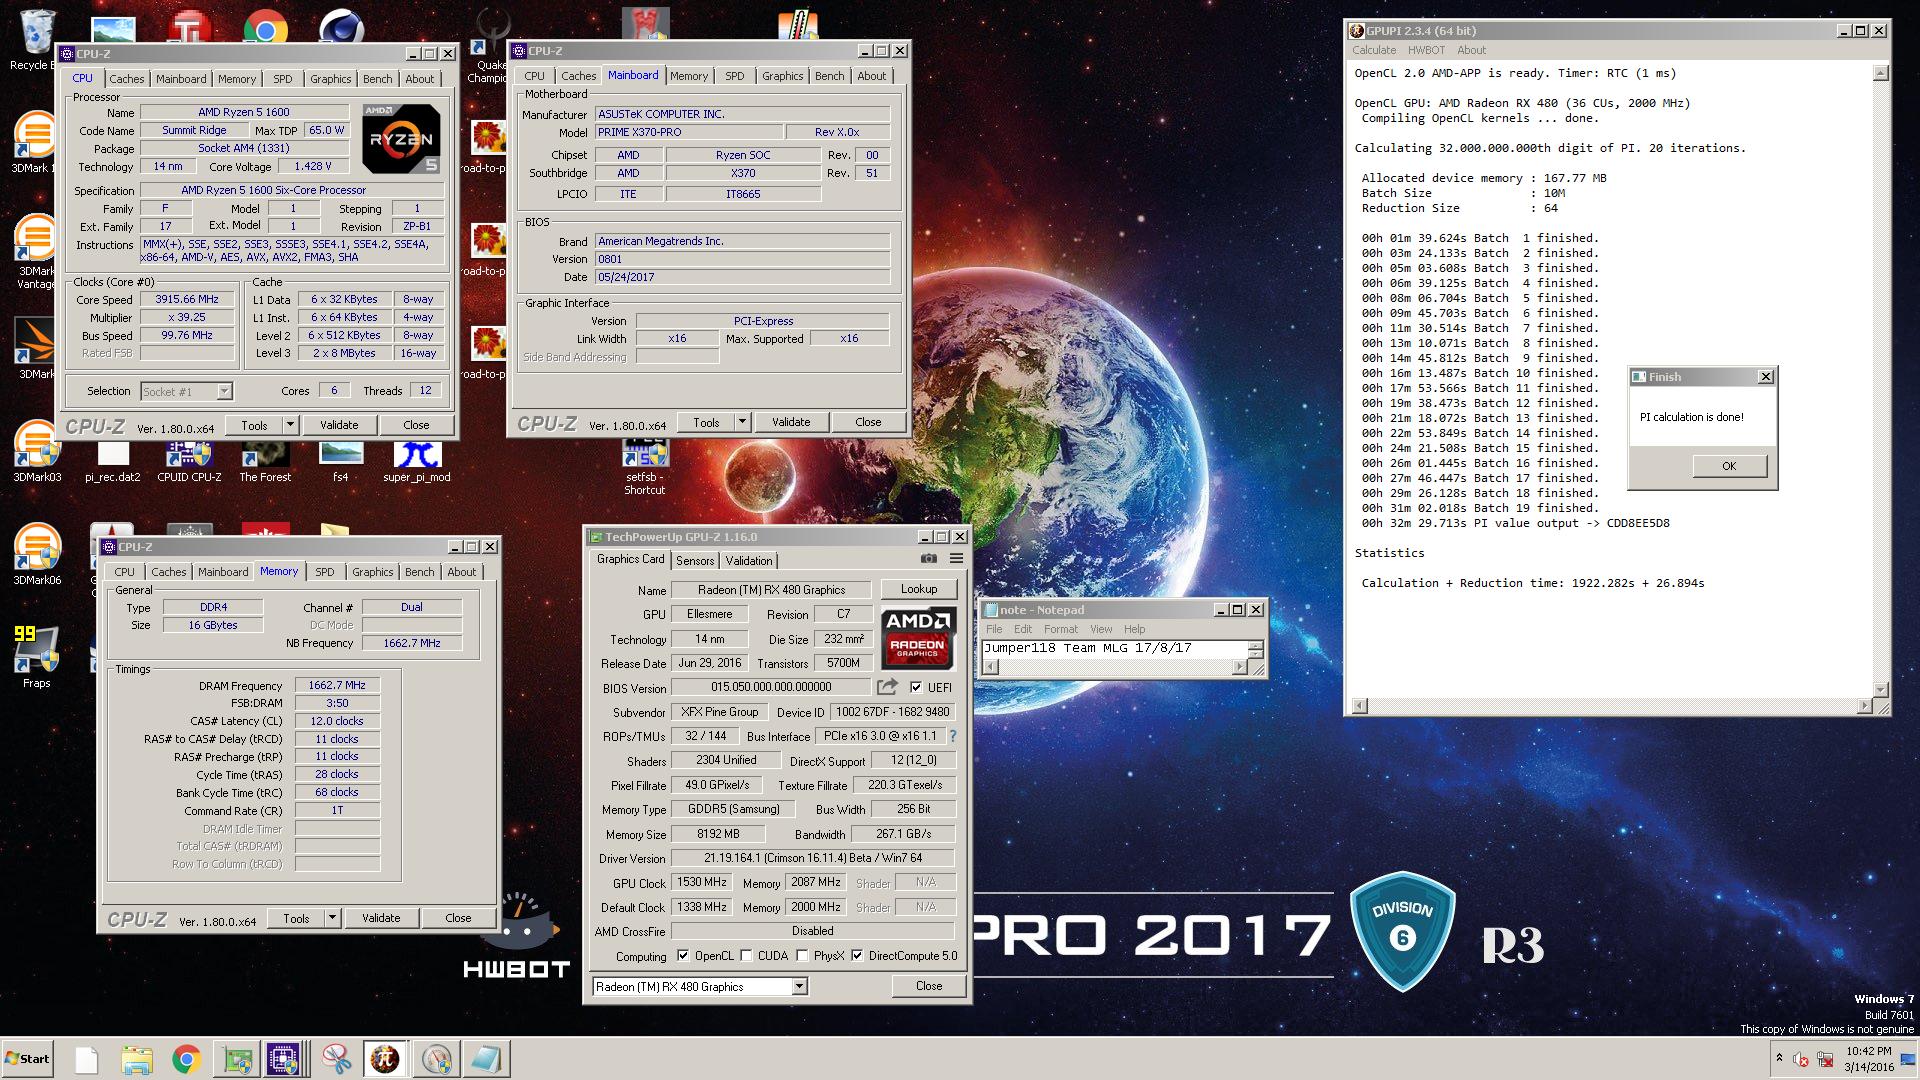The image size is (1920, 1080).
Task: Expand Tools dropdown arrow in CPU-Z Memory window
Action: (x=332, y=918)
